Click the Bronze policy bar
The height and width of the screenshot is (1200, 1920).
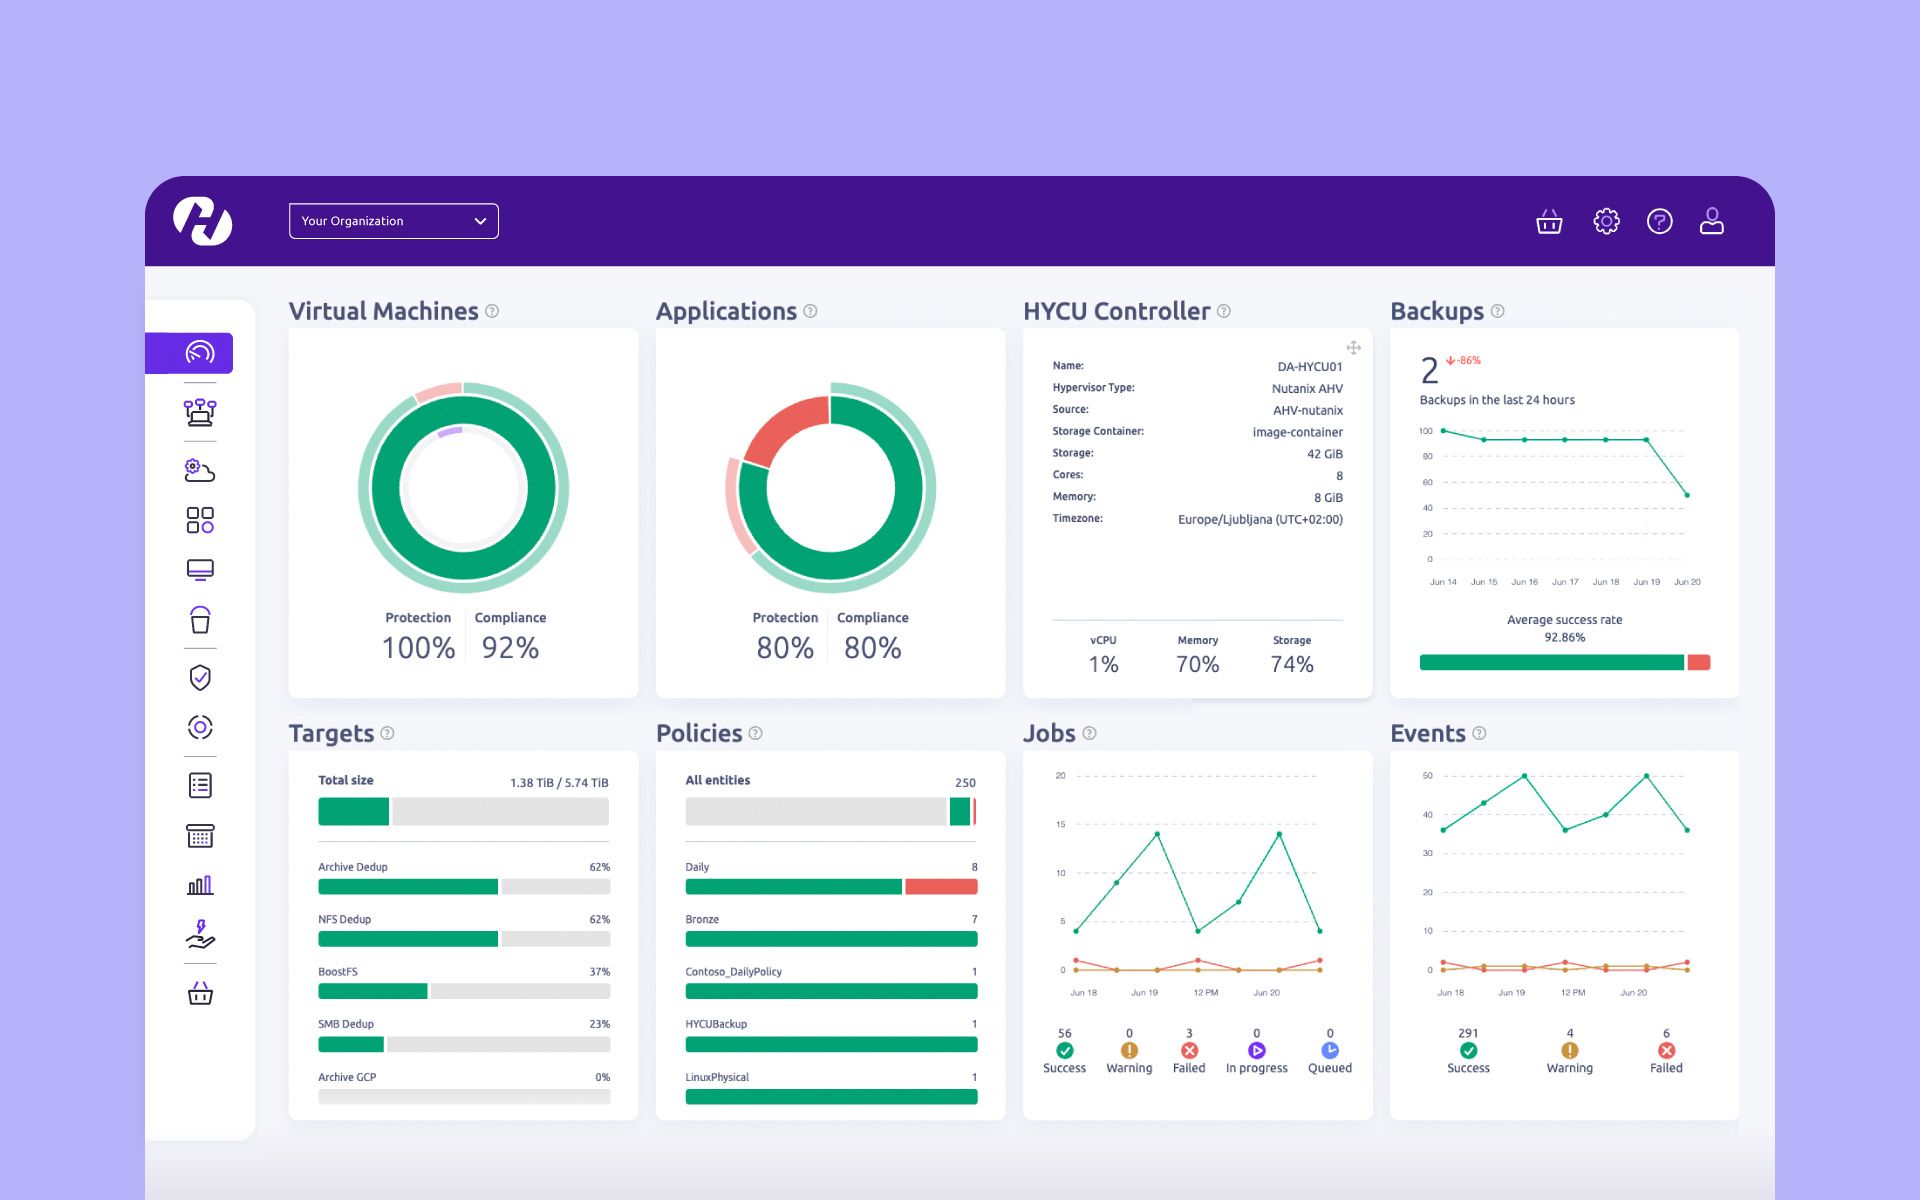click(831, 939)
